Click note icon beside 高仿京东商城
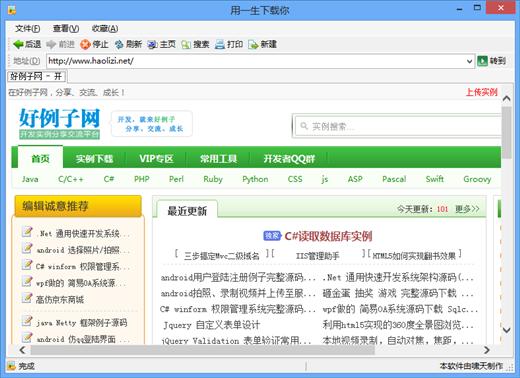 (27, 297)
